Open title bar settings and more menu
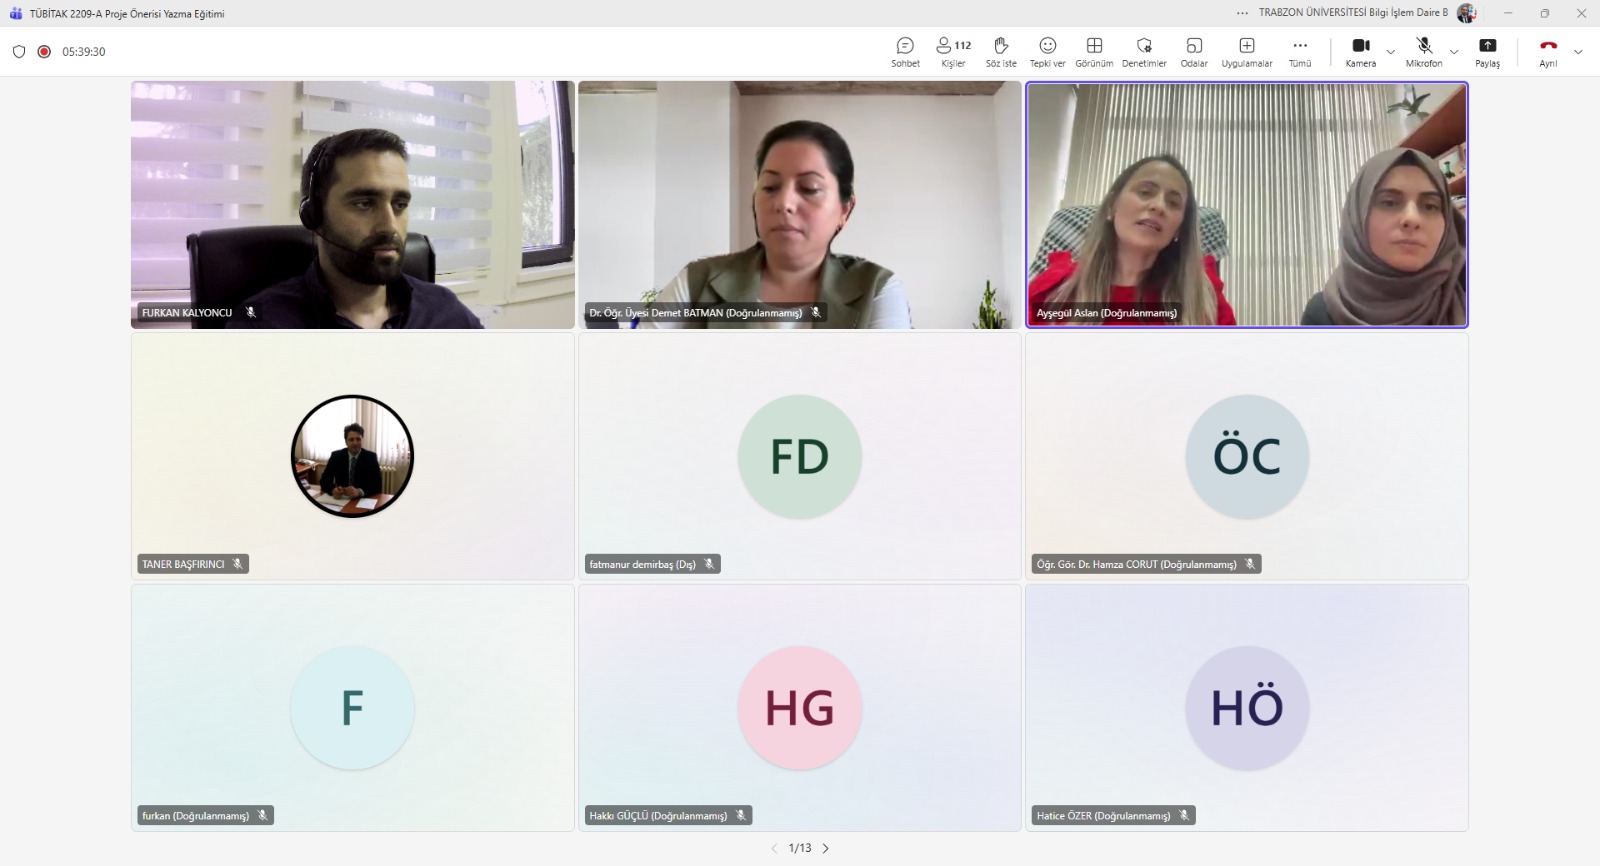Image resolution: width=1600 pixels, height=866 pixels. point(1242,13)
